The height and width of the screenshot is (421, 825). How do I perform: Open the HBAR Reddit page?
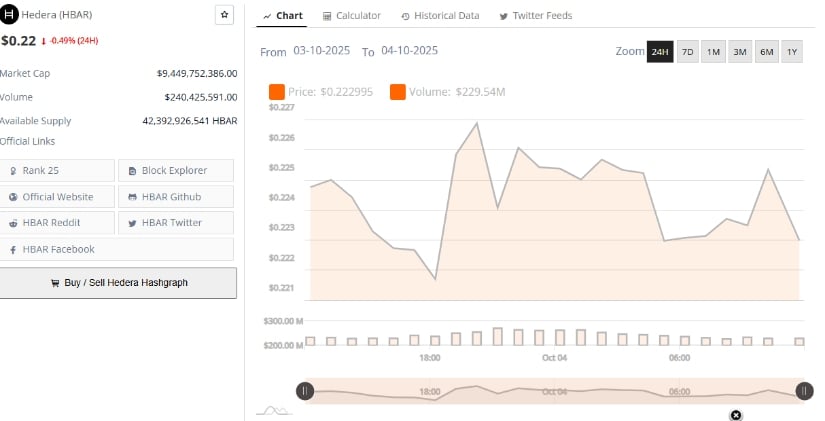tap(57, 223)
